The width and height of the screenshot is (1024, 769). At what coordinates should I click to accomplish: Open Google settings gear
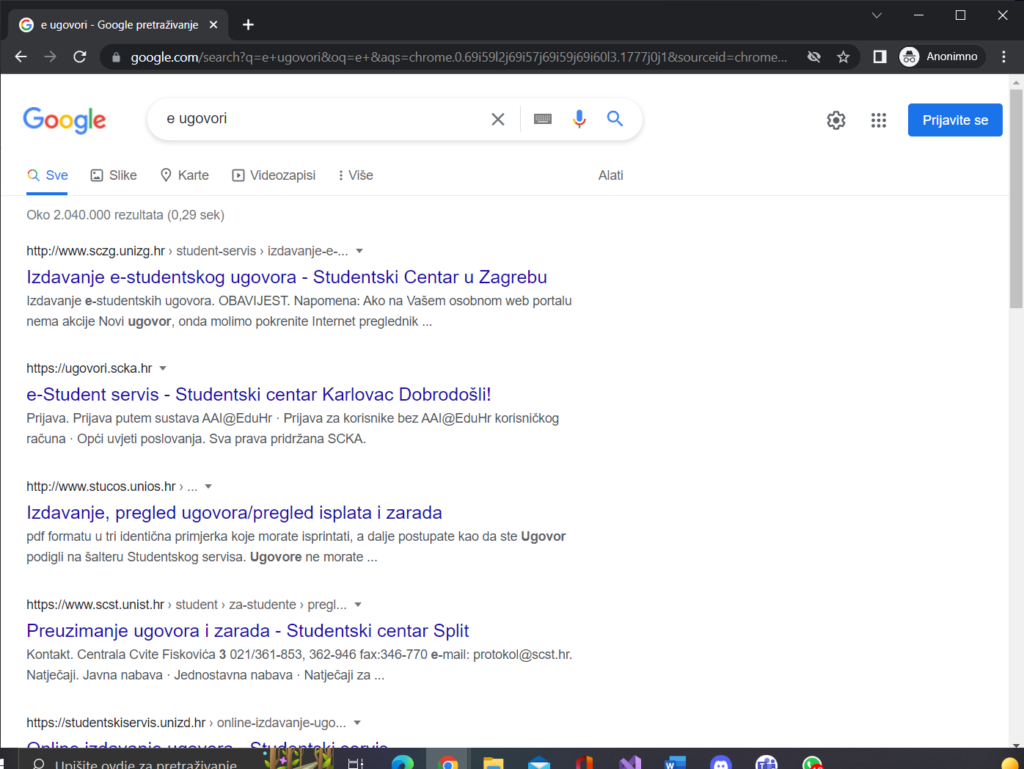click(x=836, y=120)
